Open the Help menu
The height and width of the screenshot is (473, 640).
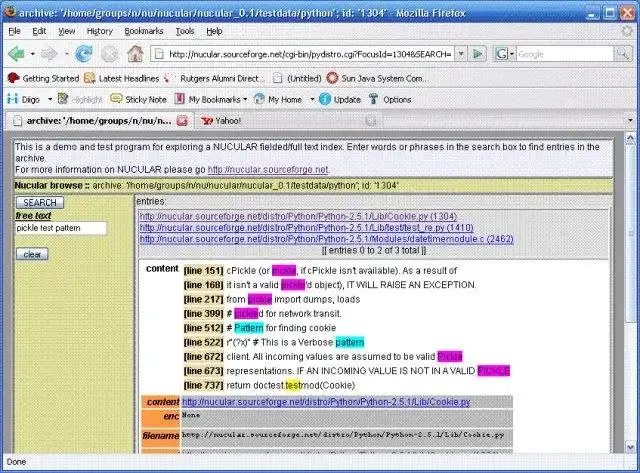[x=214, y=31]
